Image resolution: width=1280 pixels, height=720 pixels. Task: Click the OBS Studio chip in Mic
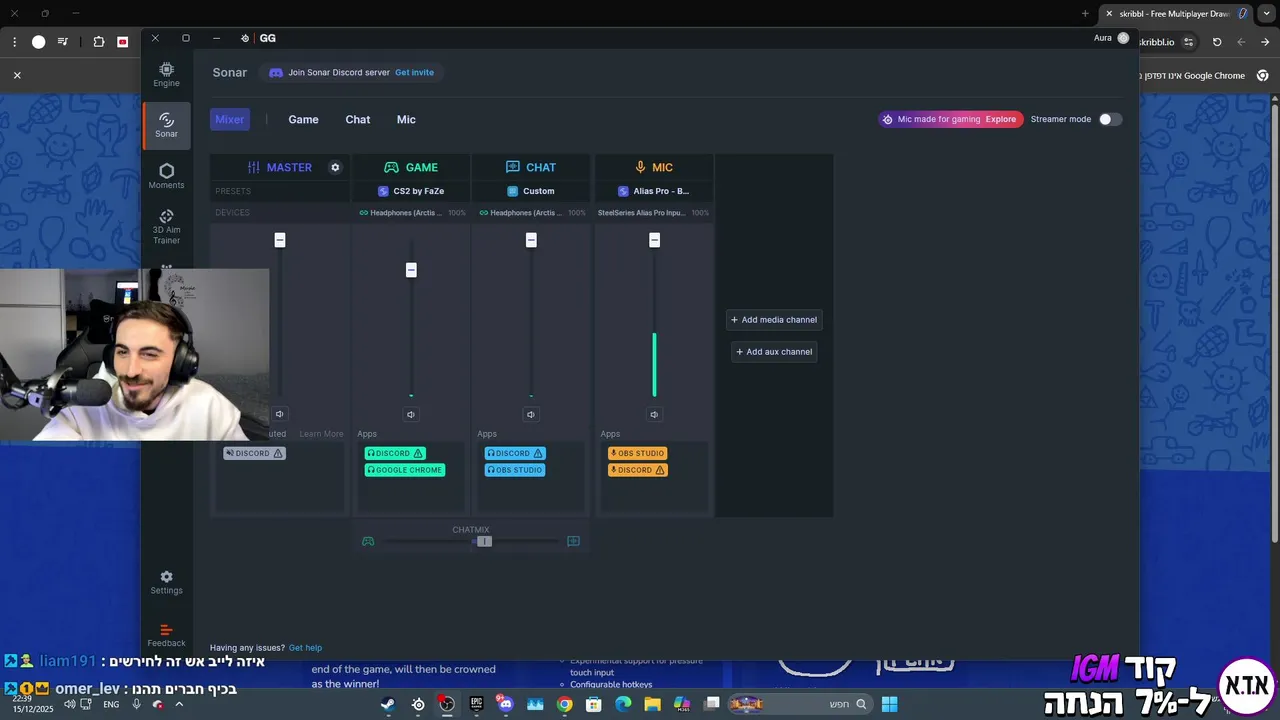(637, 453)
